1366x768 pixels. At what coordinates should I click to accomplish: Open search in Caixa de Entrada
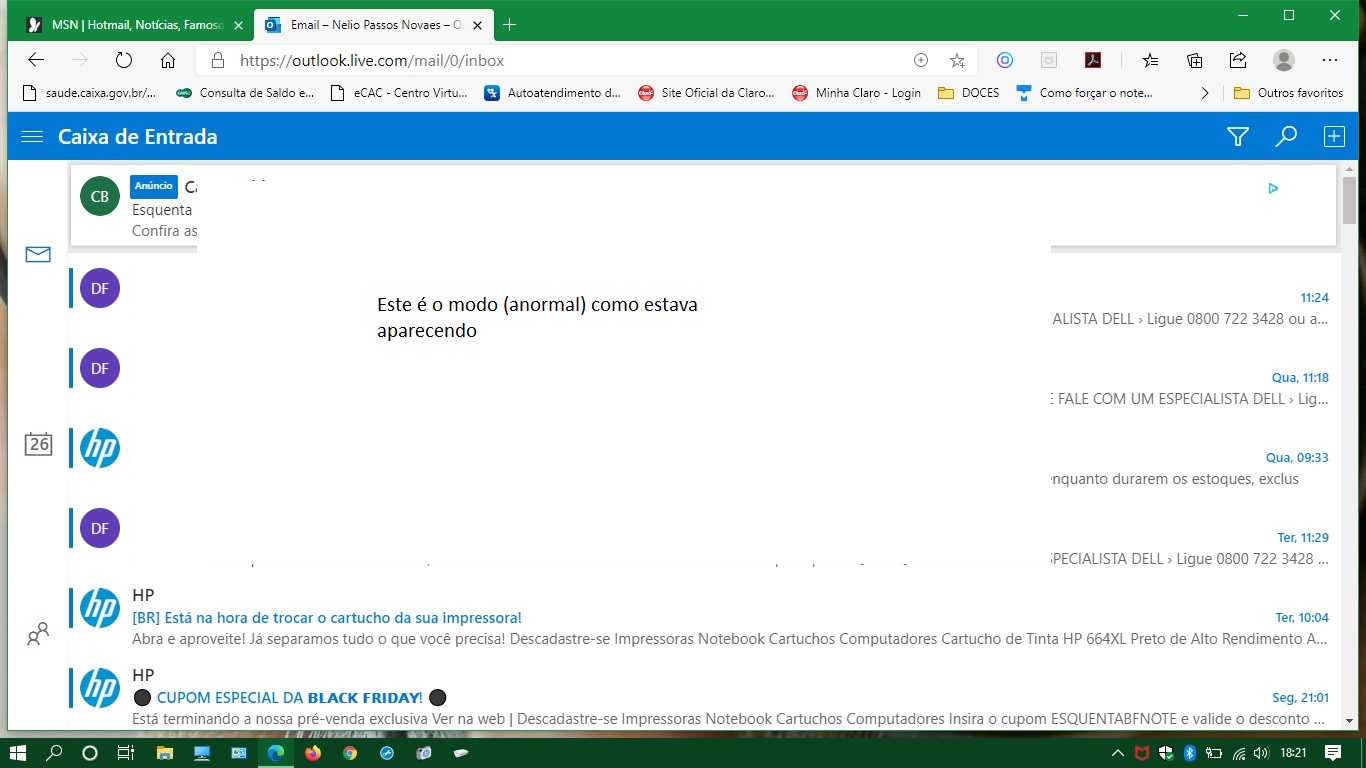(x=1286, y=137)
